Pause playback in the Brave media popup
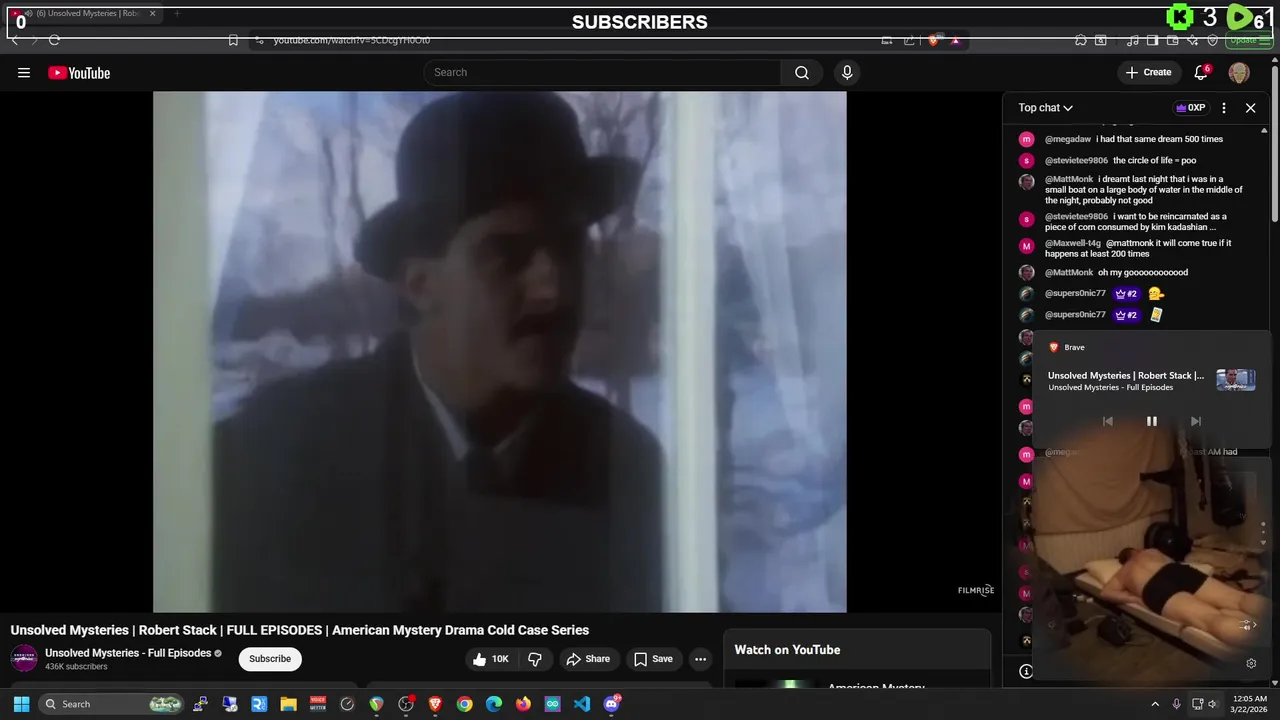This screenshot has width=1280, height=720. tap(1151, 421)
